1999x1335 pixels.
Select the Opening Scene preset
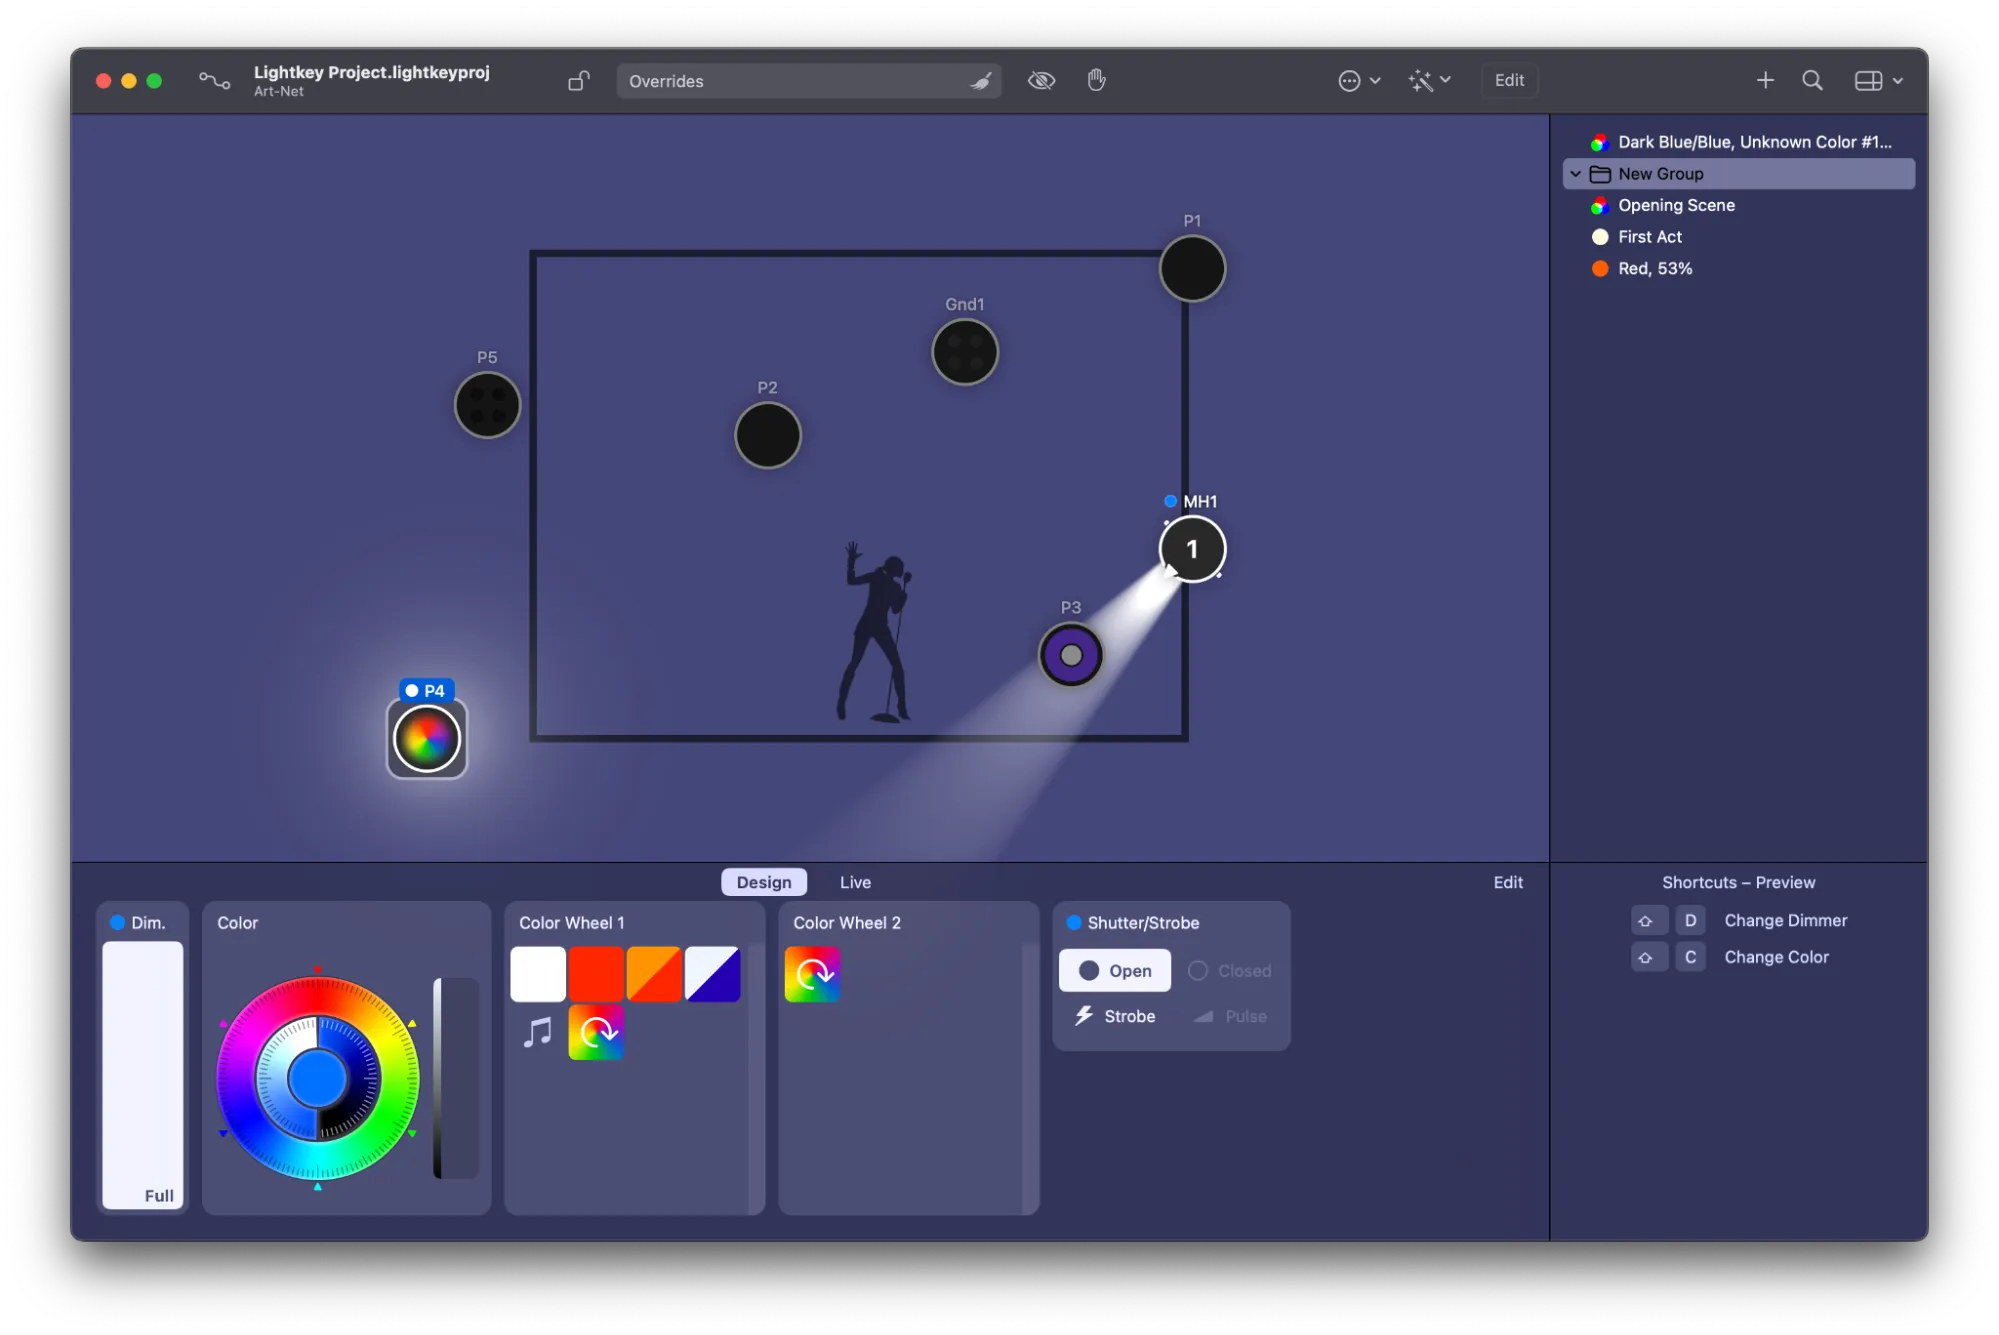click(x=1676, y=205)
